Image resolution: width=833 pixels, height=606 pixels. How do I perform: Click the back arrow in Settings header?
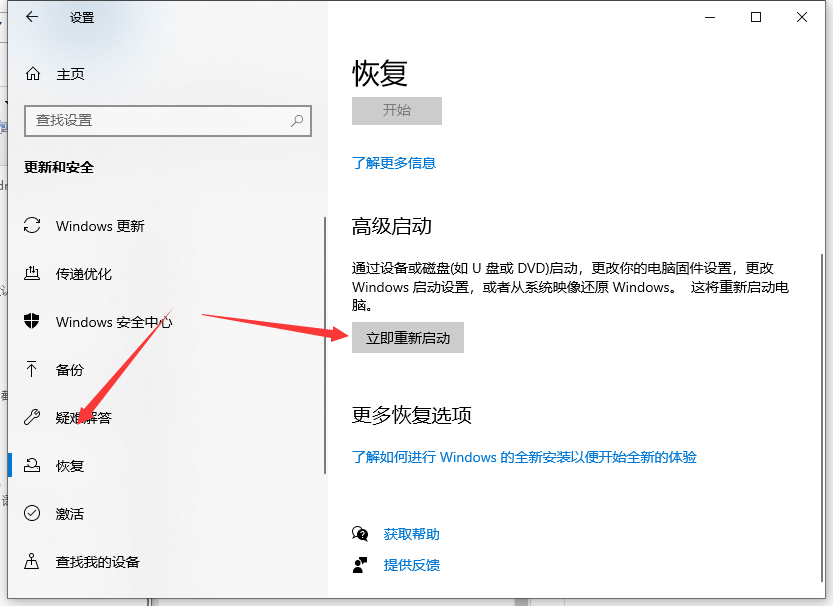click(32, 17)
